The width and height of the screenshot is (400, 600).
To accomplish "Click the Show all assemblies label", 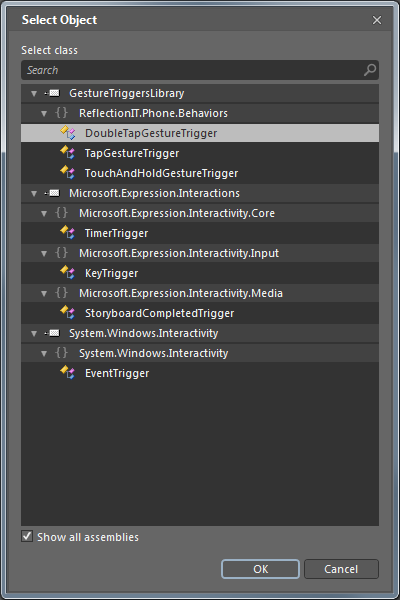I will [88, 537].
